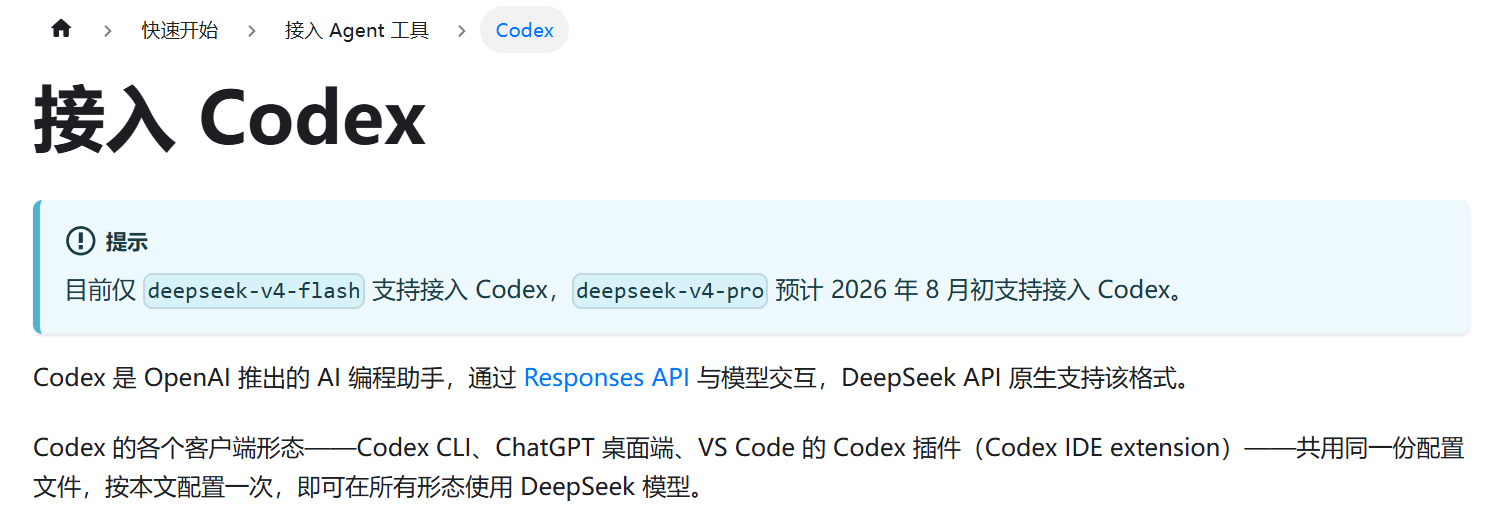1497x513 pixels.
Task: Click the deepseek-v4-flash code label
Action: (254, 291)
